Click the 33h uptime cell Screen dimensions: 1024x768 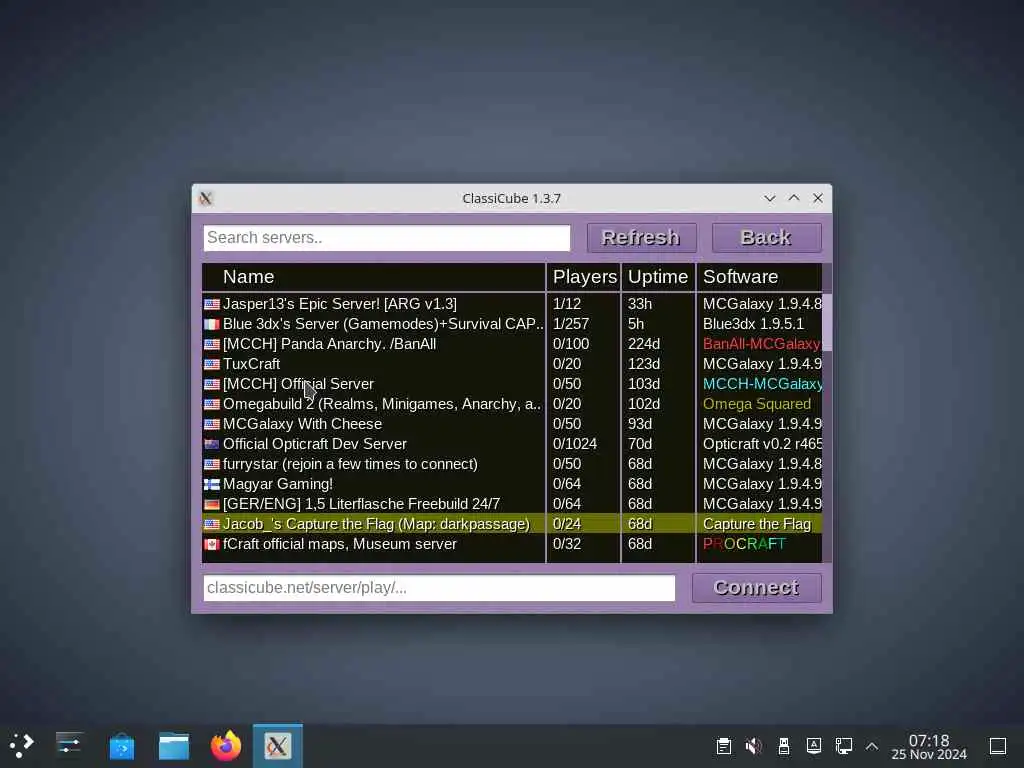click(640, 304)
